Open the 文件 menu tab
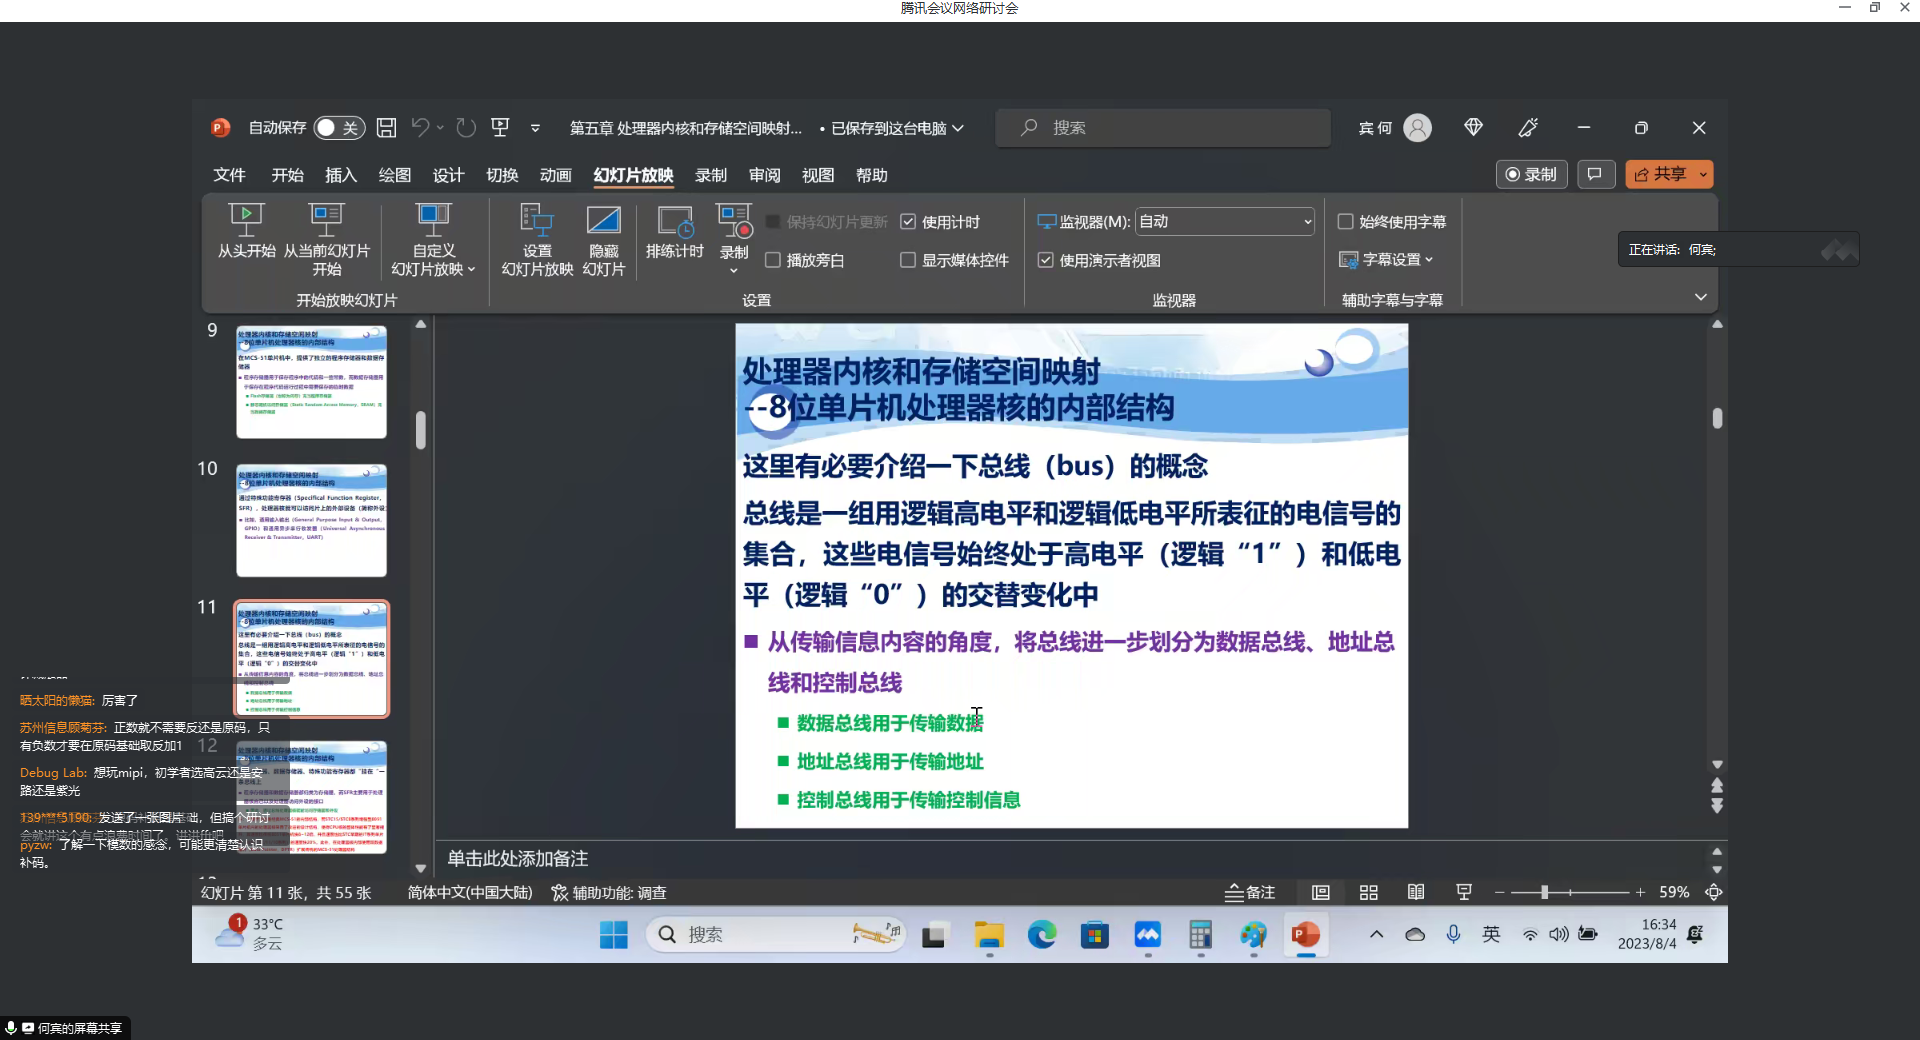This screenshot has width=1920, height=1040. tap(229, 175)
